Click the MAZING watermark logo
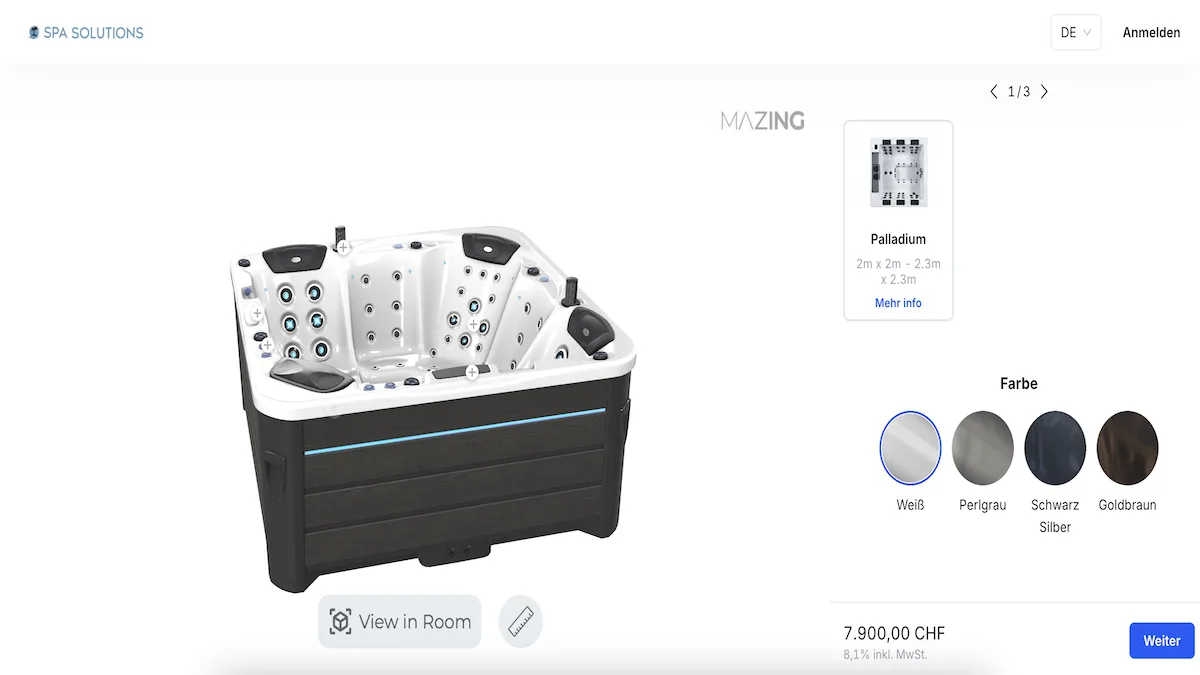This screenshot has height=675, width=1200. 762,121
